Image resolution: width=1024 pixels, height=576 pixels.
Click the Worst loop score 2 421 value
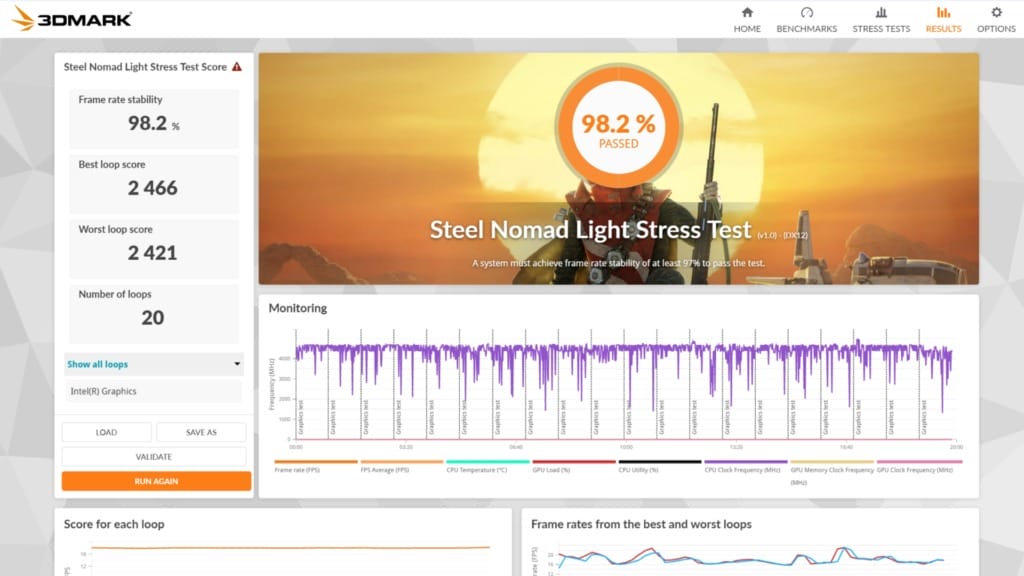[x=152, y=253]
